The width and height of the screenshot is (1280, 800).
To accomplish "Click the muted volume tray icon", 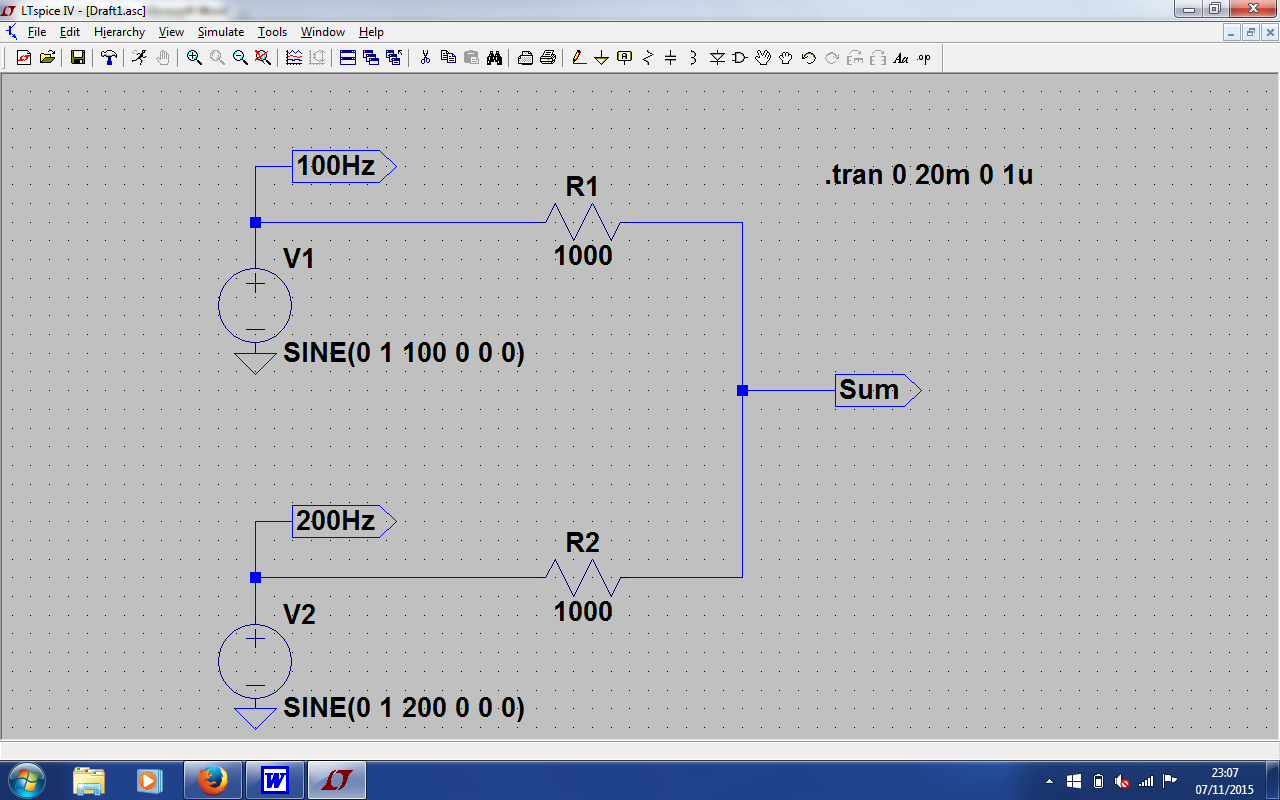I will 1122,781.
